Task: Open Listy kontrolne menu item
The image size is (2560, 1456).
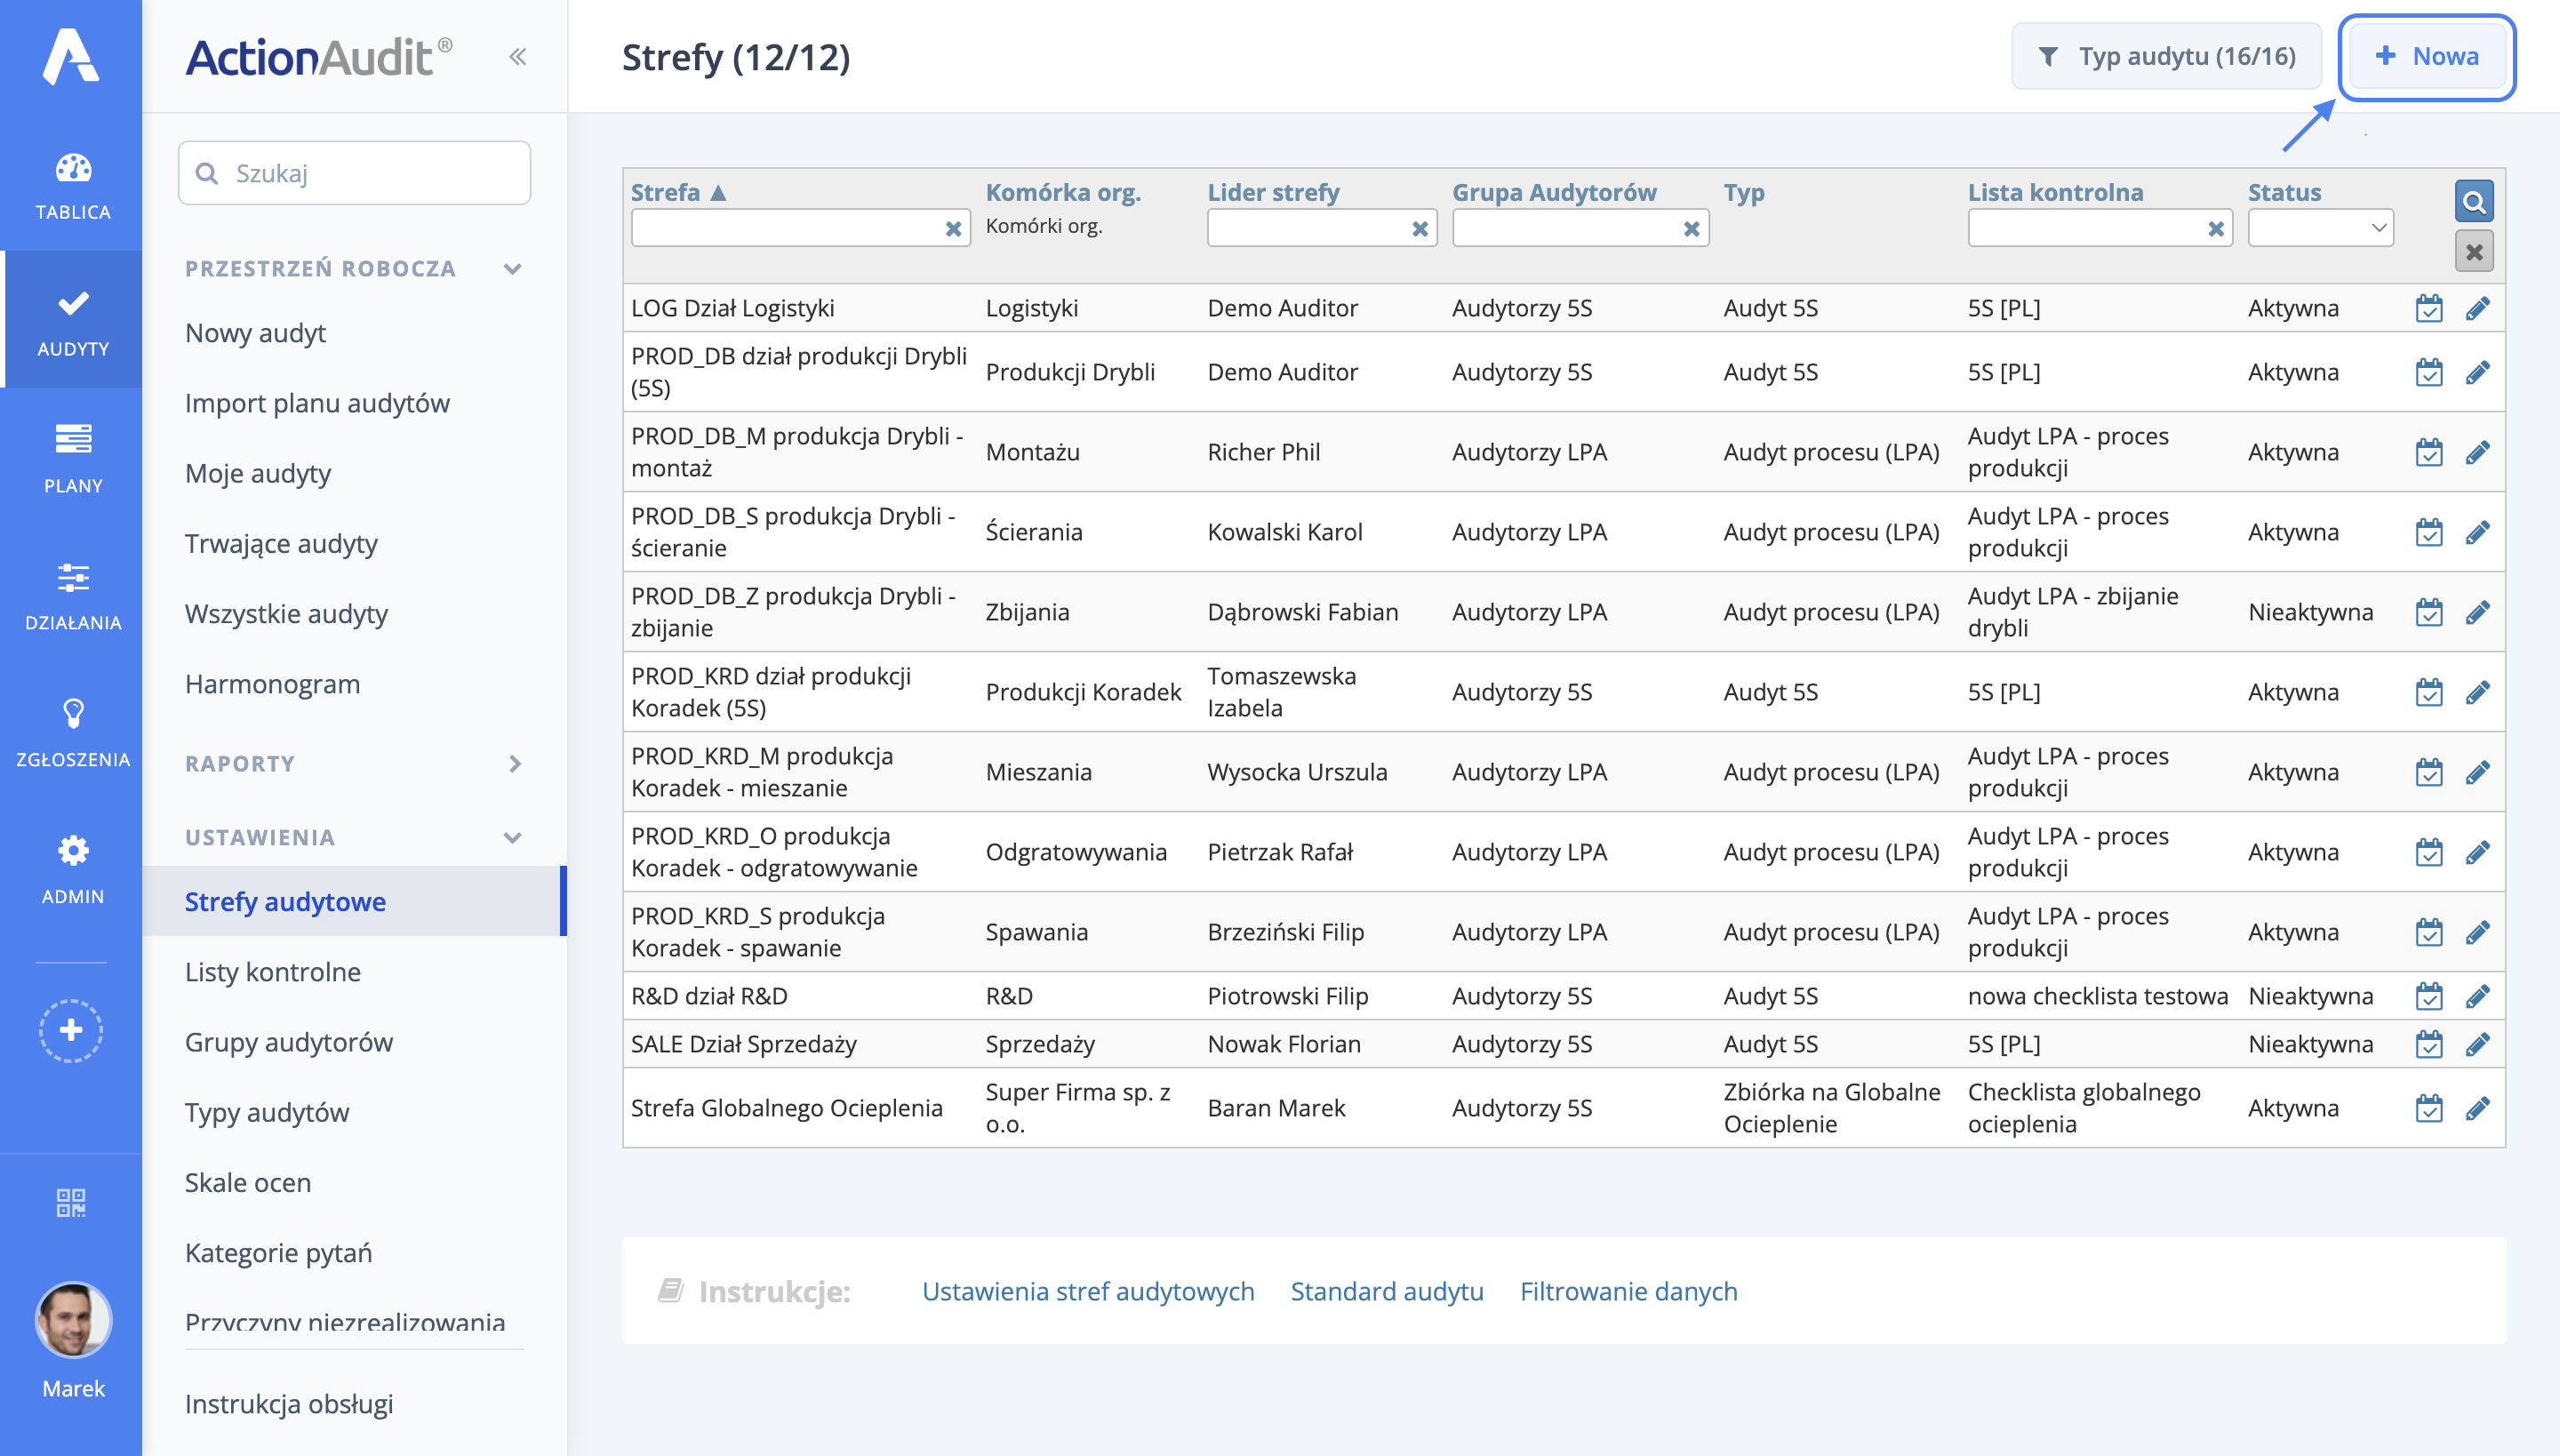Action: 272,971
